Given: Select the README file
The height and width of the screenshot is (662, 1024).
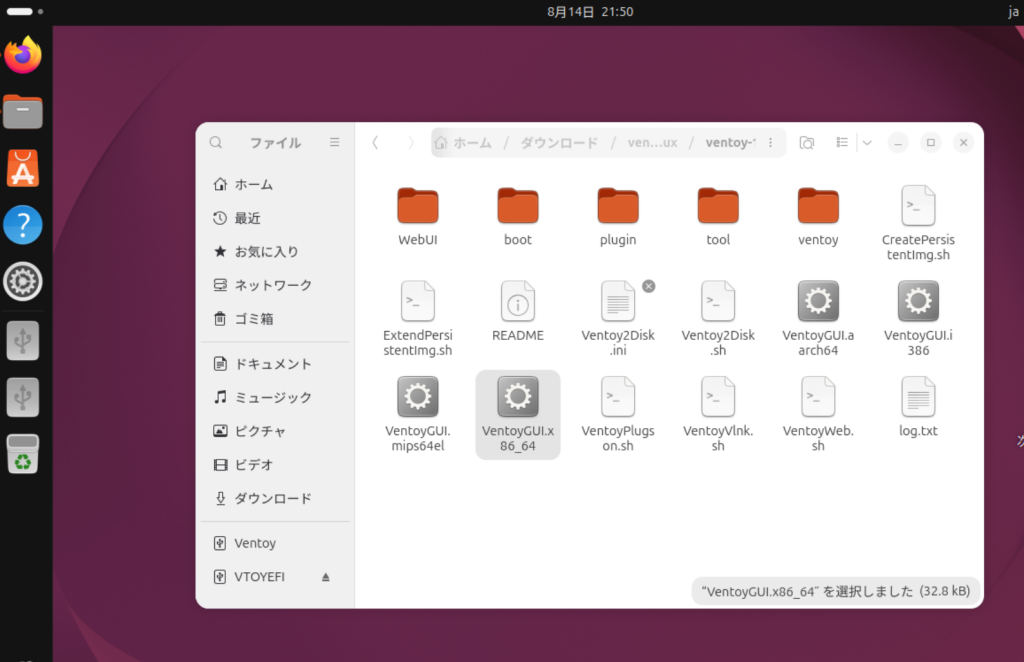Looking at the screenshot, I should point(518,312).
